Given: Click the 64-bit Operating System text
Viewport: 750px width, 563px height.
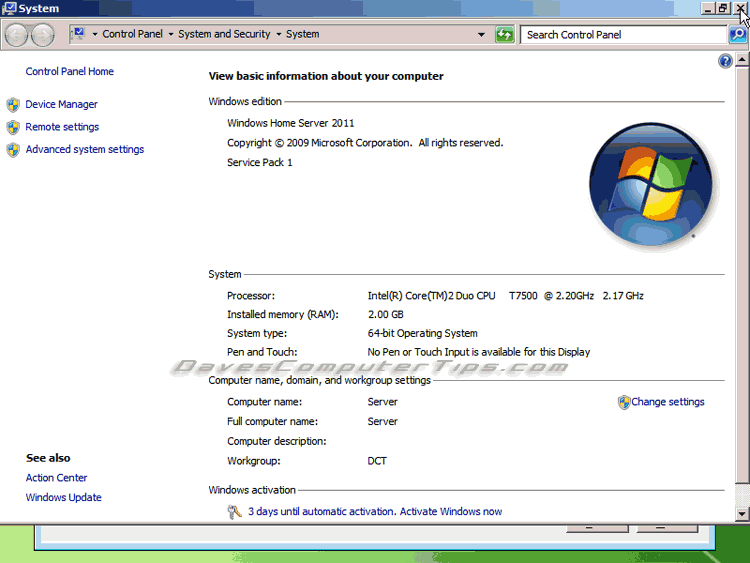Looking at the screenshot, I should (422, 333).
